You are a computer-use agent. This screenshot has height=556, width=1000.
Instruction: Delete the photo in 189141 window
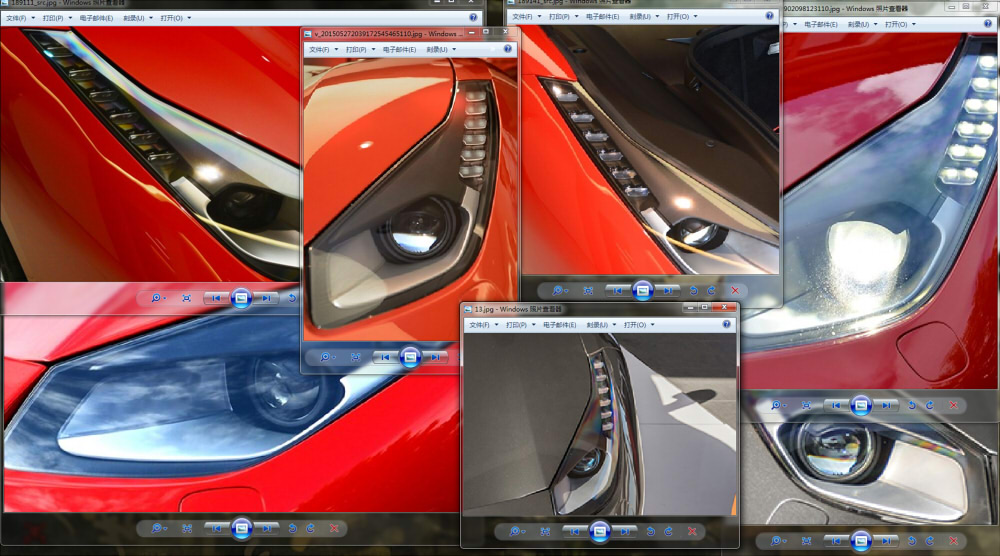[x=735, y=290]
